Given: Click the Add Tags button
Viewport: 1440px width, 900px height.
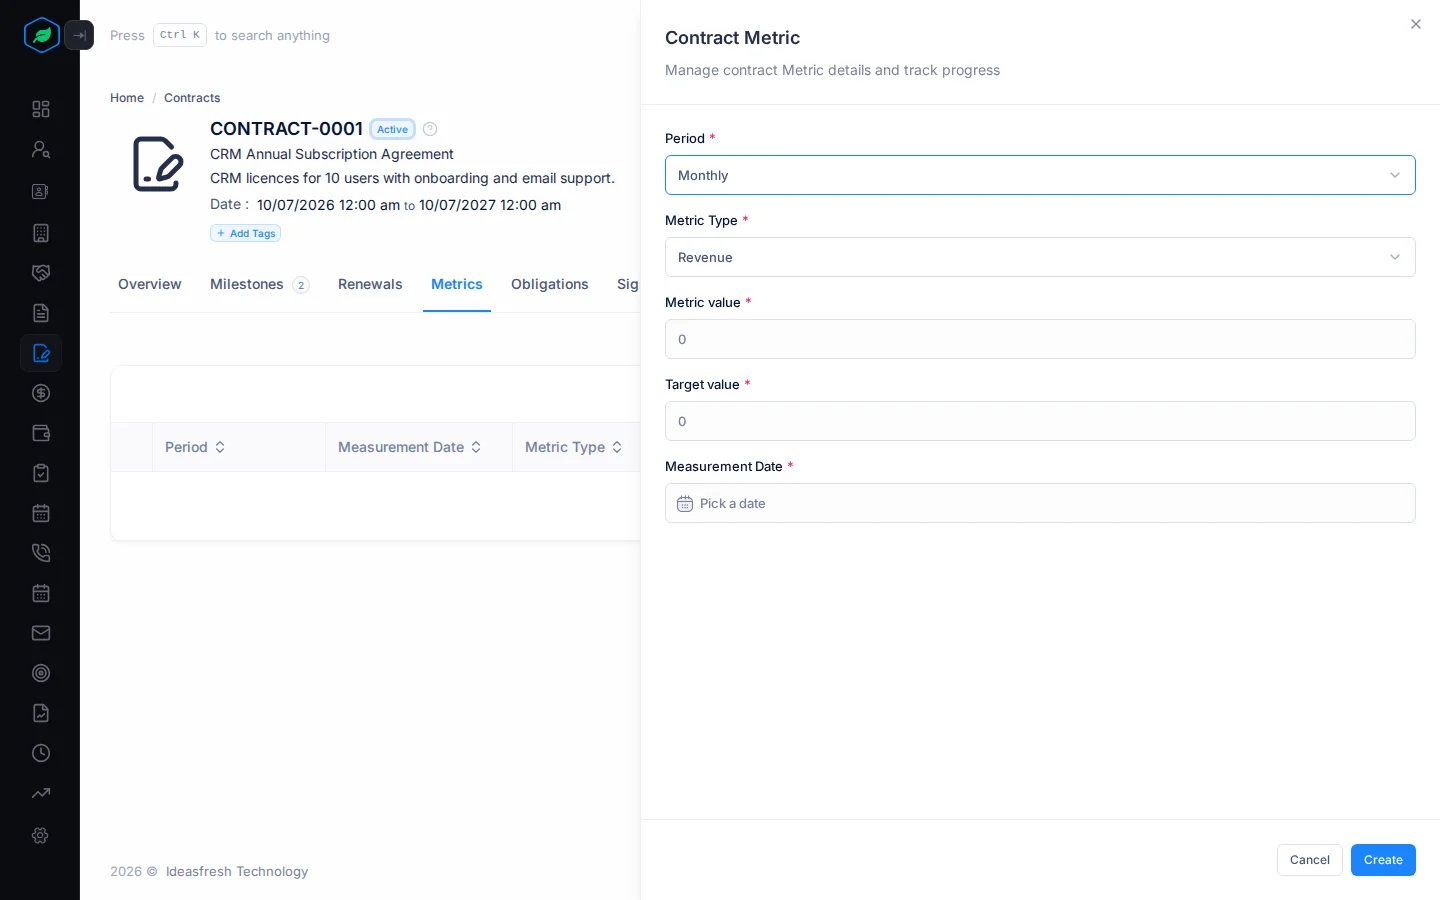Looking at the screenshot, I should (246, 233).
